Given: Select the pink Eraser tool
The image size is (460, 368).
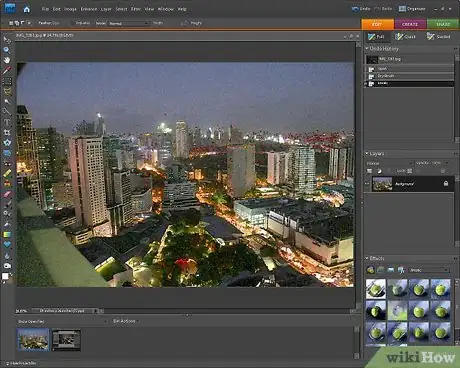Looking at the screenshot, I should tap(7, 194).
